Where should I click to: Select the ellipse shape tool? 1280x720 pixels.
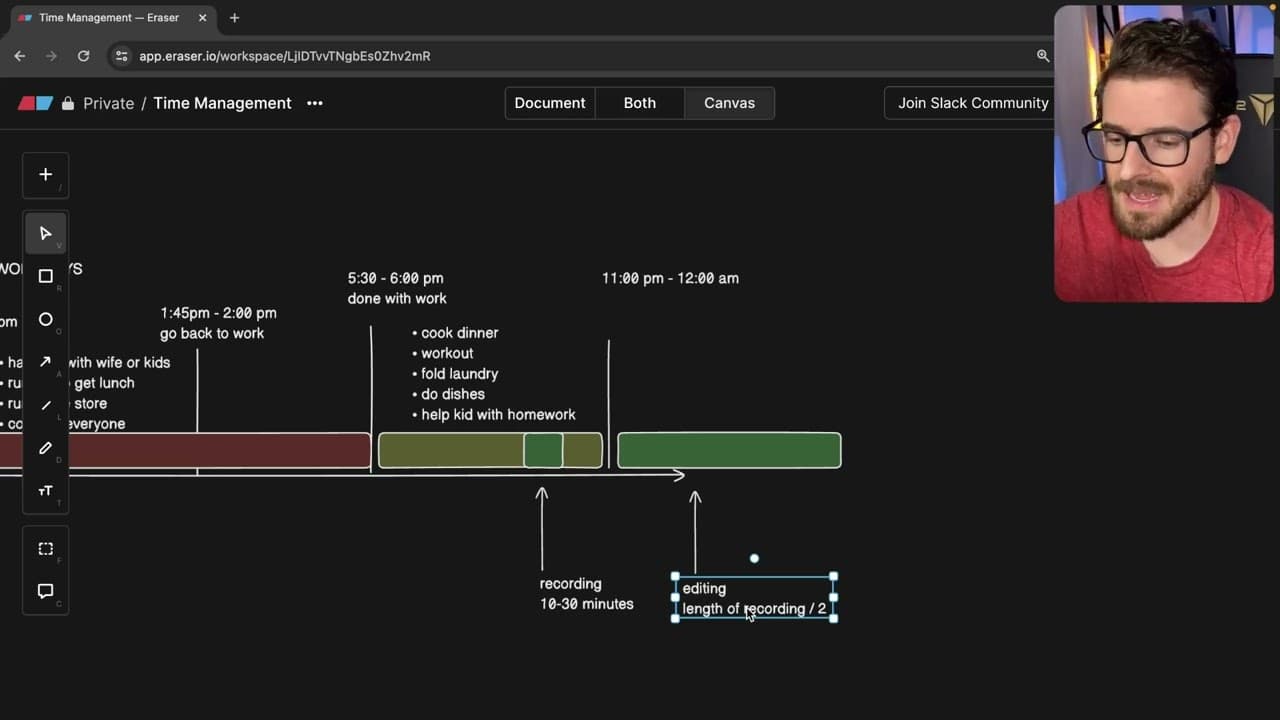tap(45, 319)
